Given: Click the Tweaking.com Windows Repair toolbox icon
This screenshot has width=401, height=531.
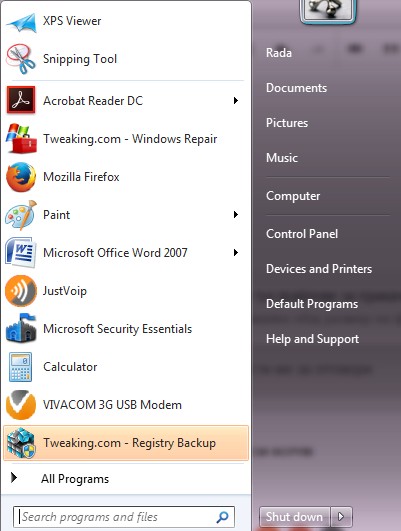Looking at the screenshot, I should click(x=21, y=139).
